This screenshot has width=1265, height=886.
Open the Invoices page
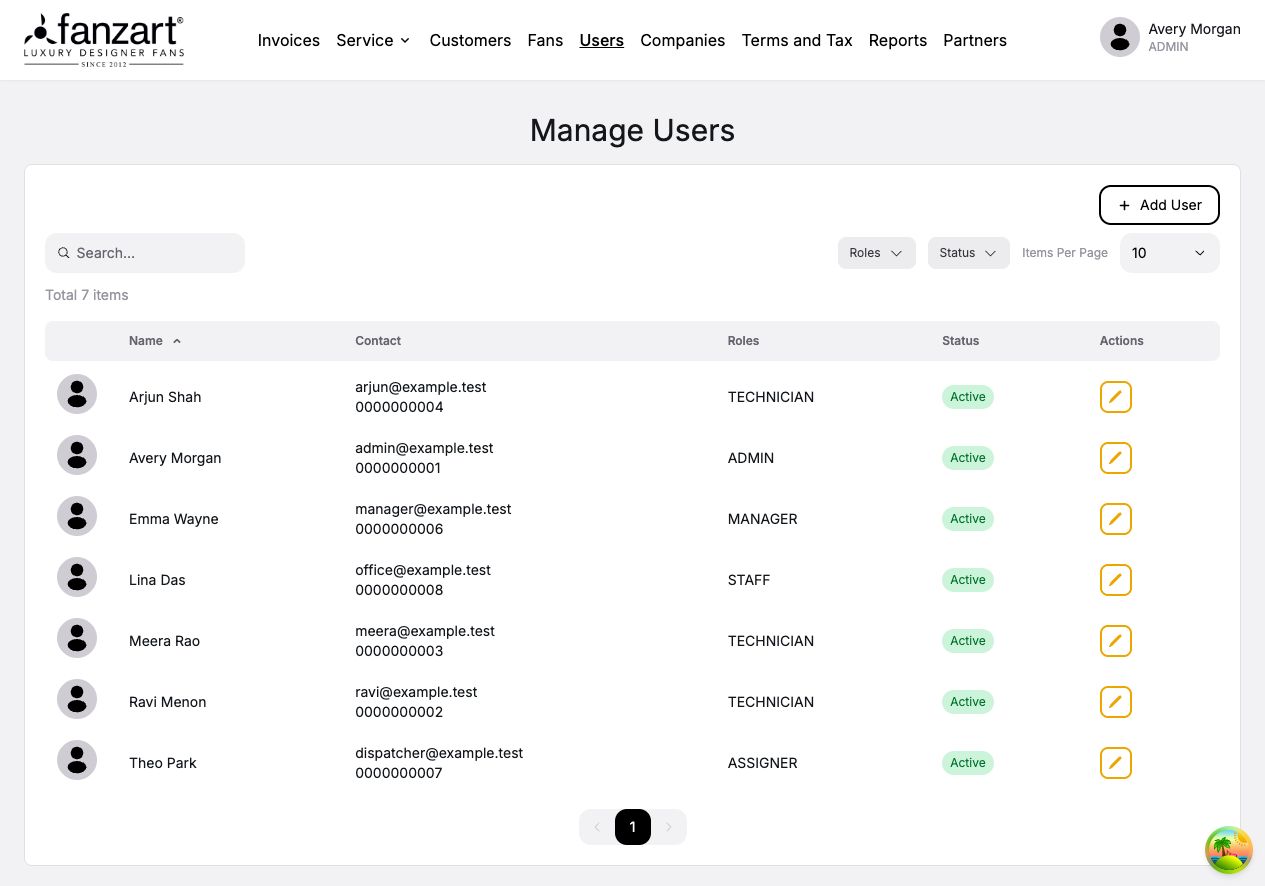click(289, 40)
